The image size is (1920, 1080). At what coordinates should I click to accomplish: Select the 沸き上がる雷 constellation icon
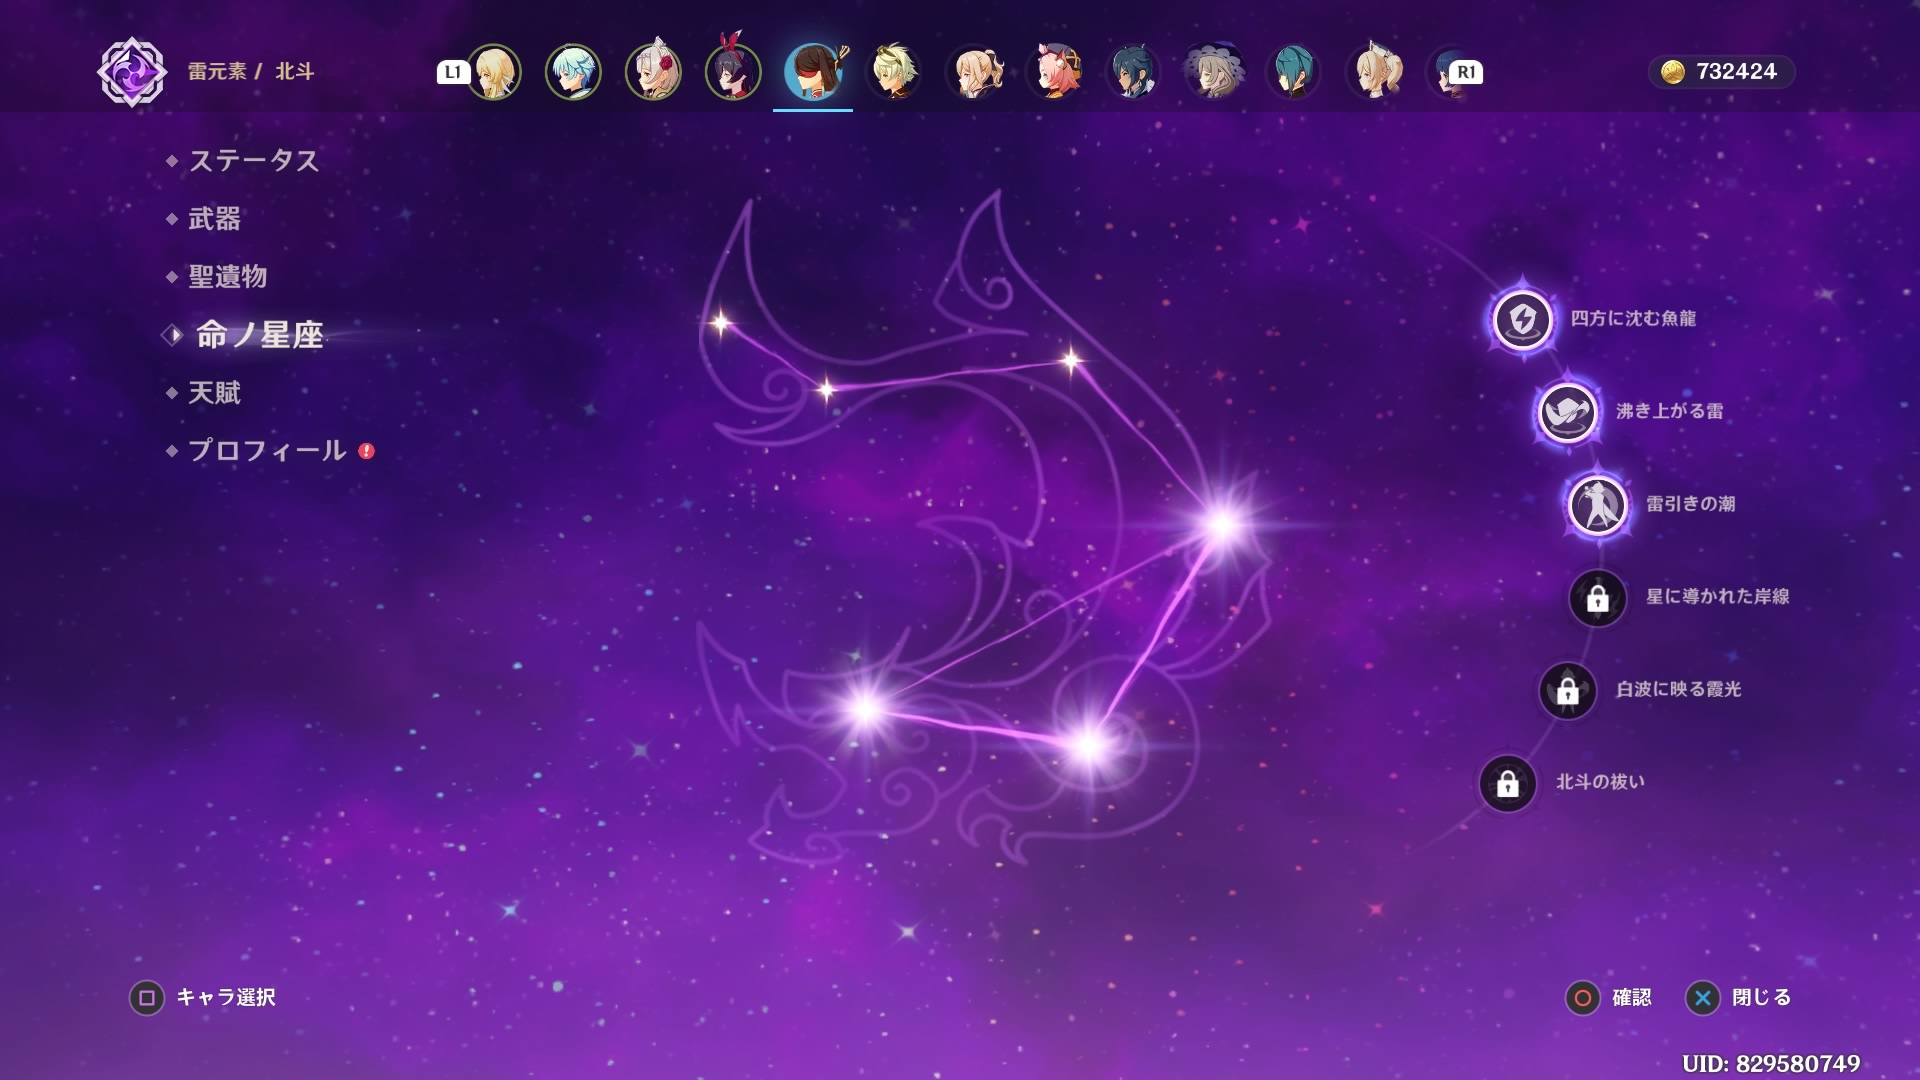click(1567, 411)
